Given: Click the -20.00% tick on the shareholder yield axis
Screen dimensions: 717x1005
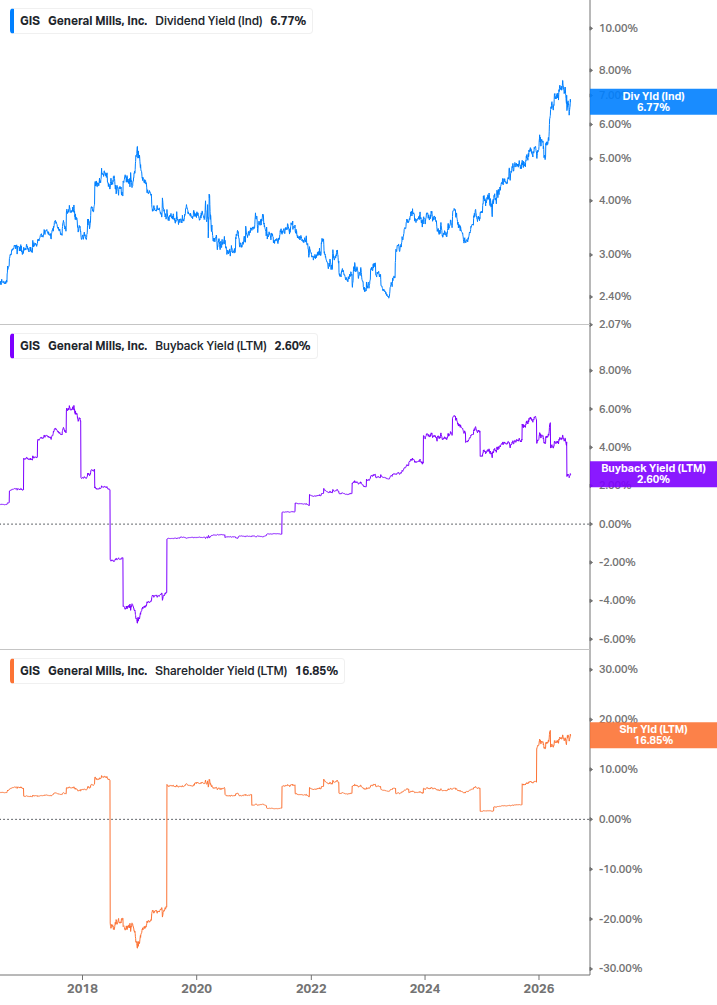Looking at the screenshot, I should coord(620,919).
